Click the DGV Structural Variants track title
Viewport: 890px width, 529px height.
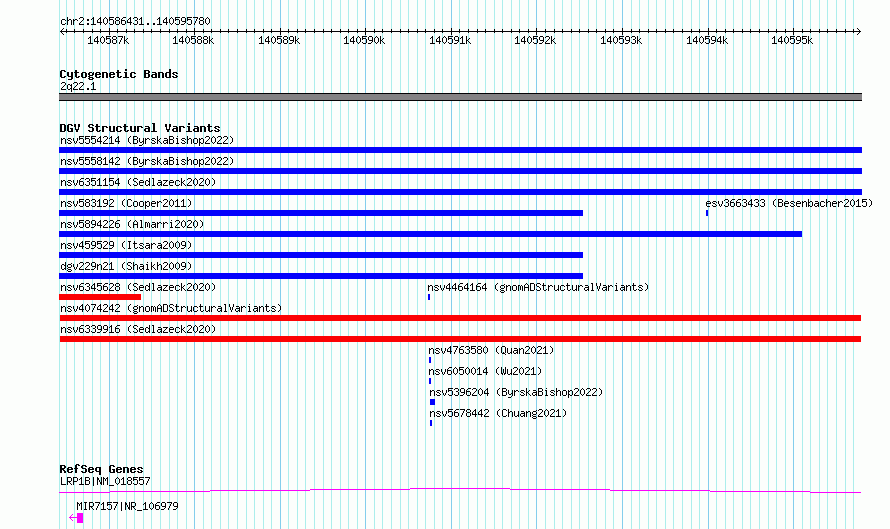pos(140,128)
